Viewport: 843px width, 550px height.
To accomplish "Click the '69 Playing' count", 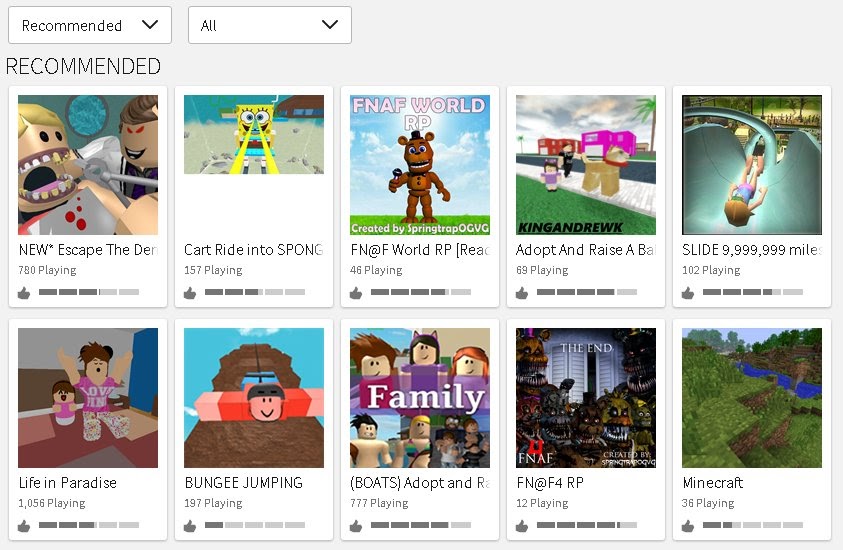I will coord(542,270).
